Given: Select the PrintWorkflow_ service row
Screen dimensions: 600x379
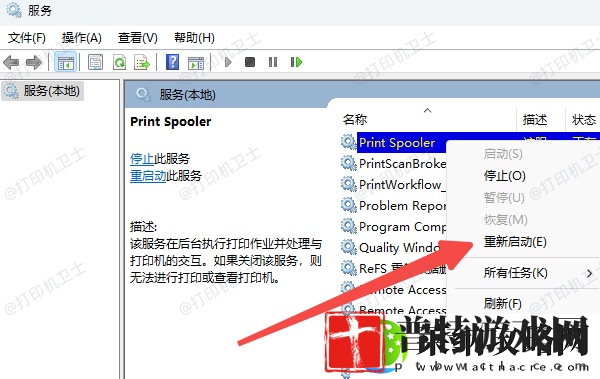Looking at the screenshot, I should coord(402,185).
